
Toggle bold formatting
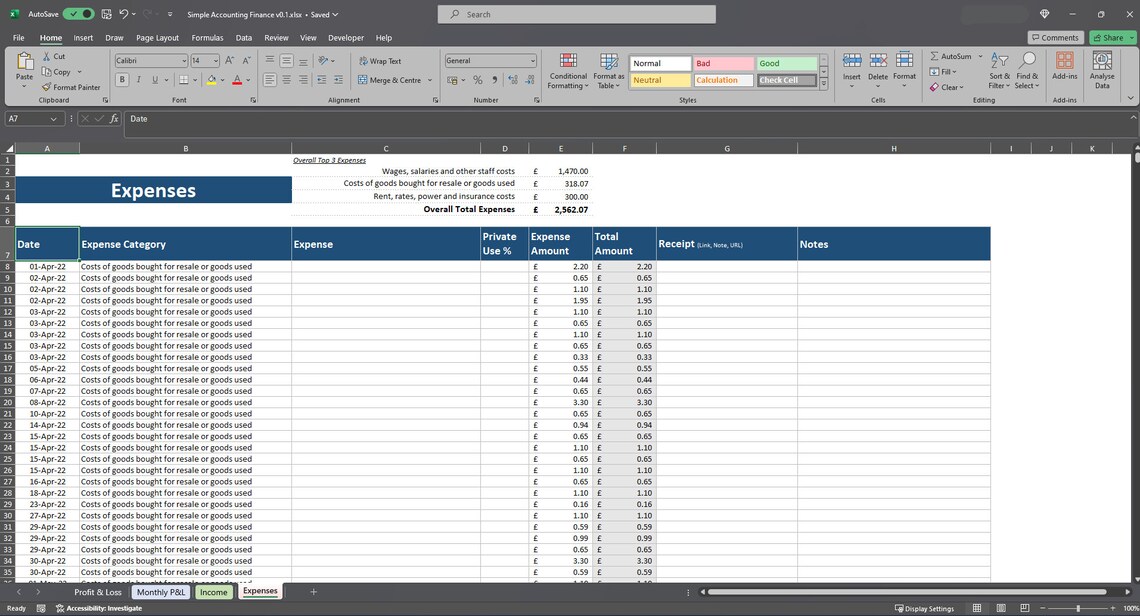(x=122, y=79)
